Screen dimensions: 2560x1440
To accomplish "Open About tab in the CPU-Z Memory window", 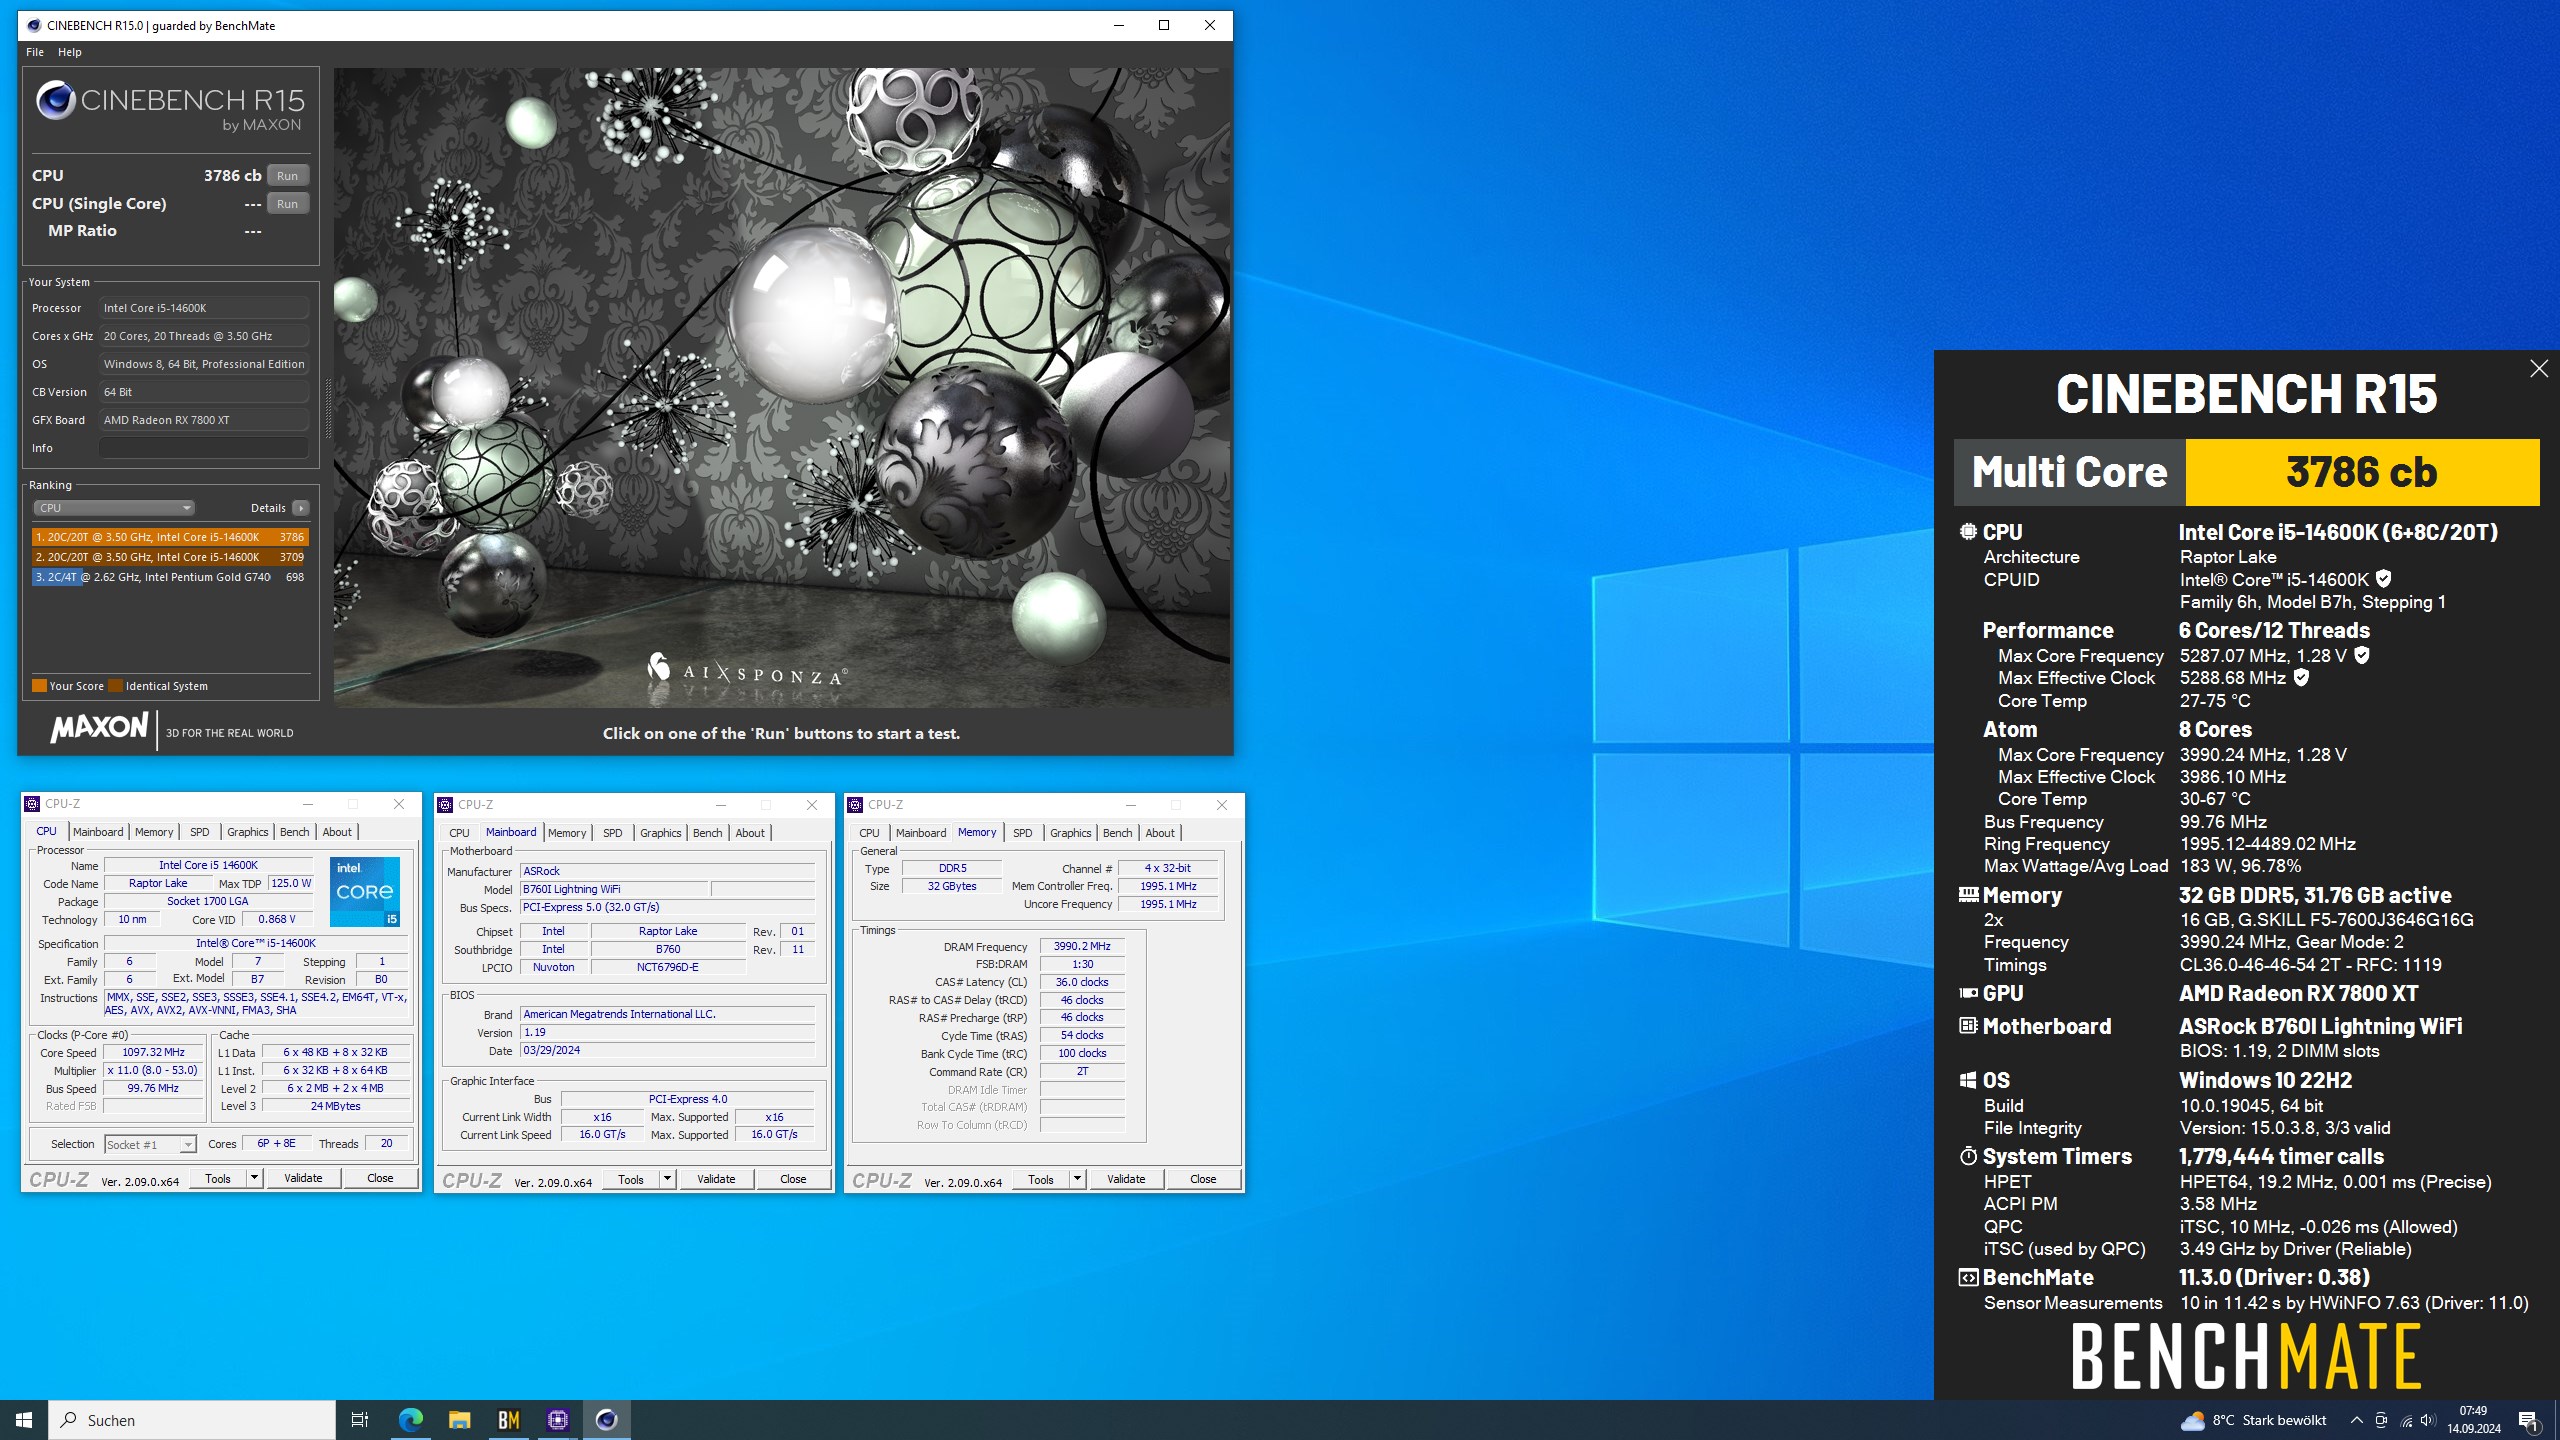I will pos(1160,833).
